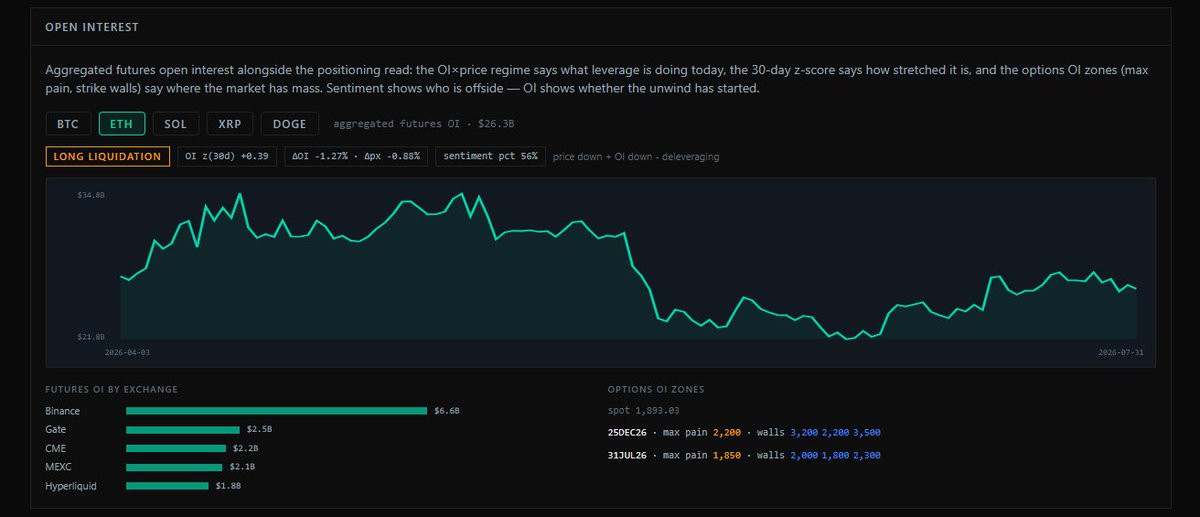Screen dimensions: 1200x517
Task: Click the LONG LIQUIDATION regime badge
Action: coord(108,156)
